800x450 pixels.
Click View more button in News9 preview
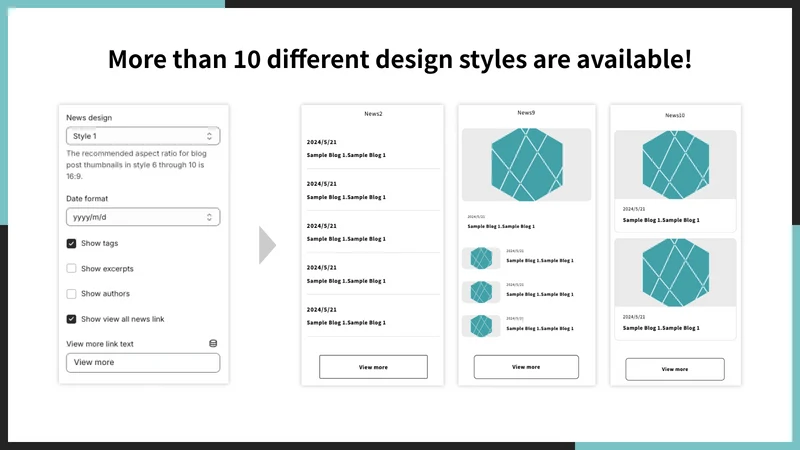point(526,367)
